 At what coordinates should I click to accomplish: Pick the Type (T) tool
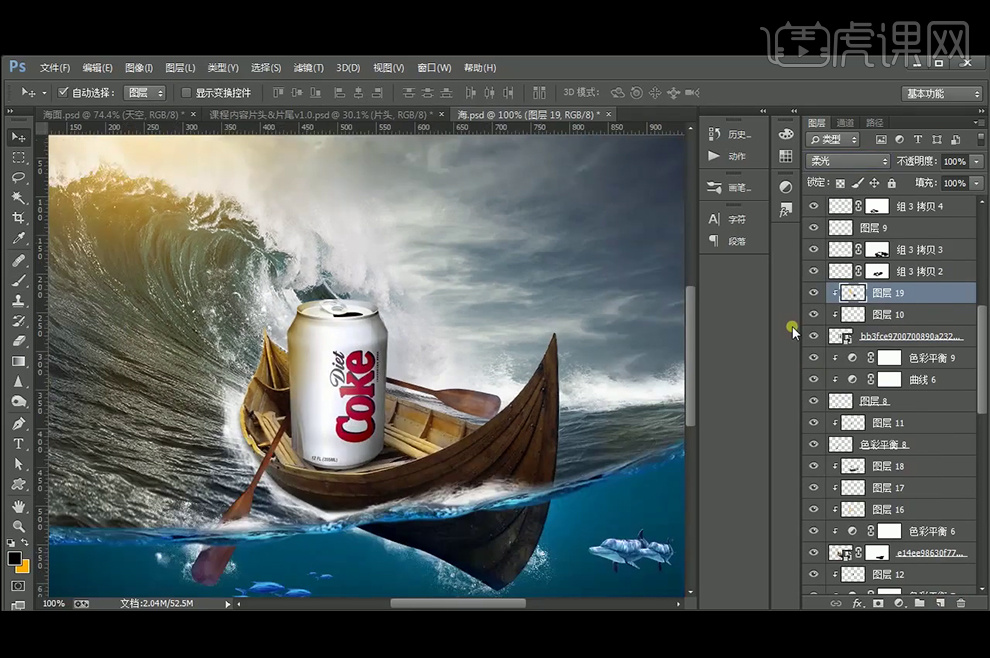pos(18,444)
